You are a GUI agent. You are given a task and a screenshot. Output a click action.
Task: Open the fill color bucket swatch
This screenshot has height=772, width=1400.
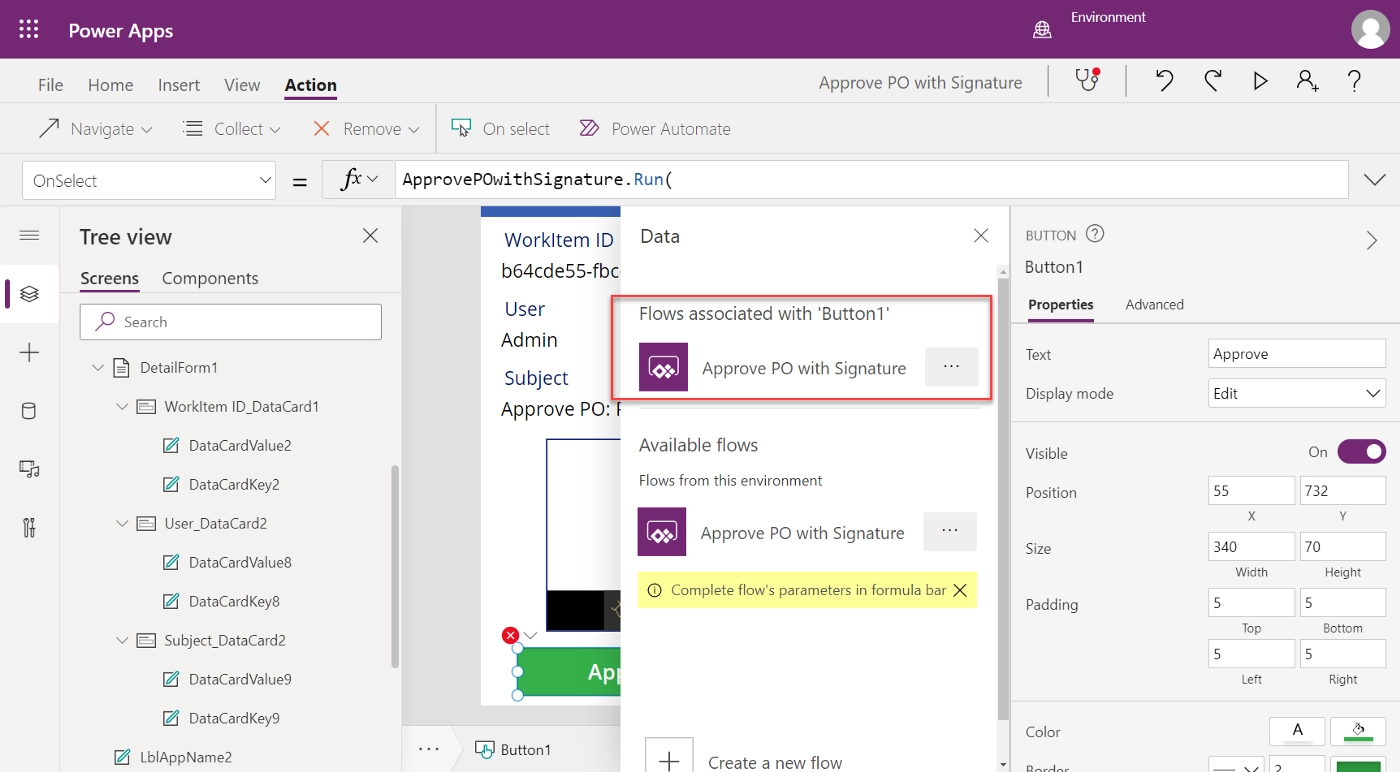click(x=1358, y=731)
